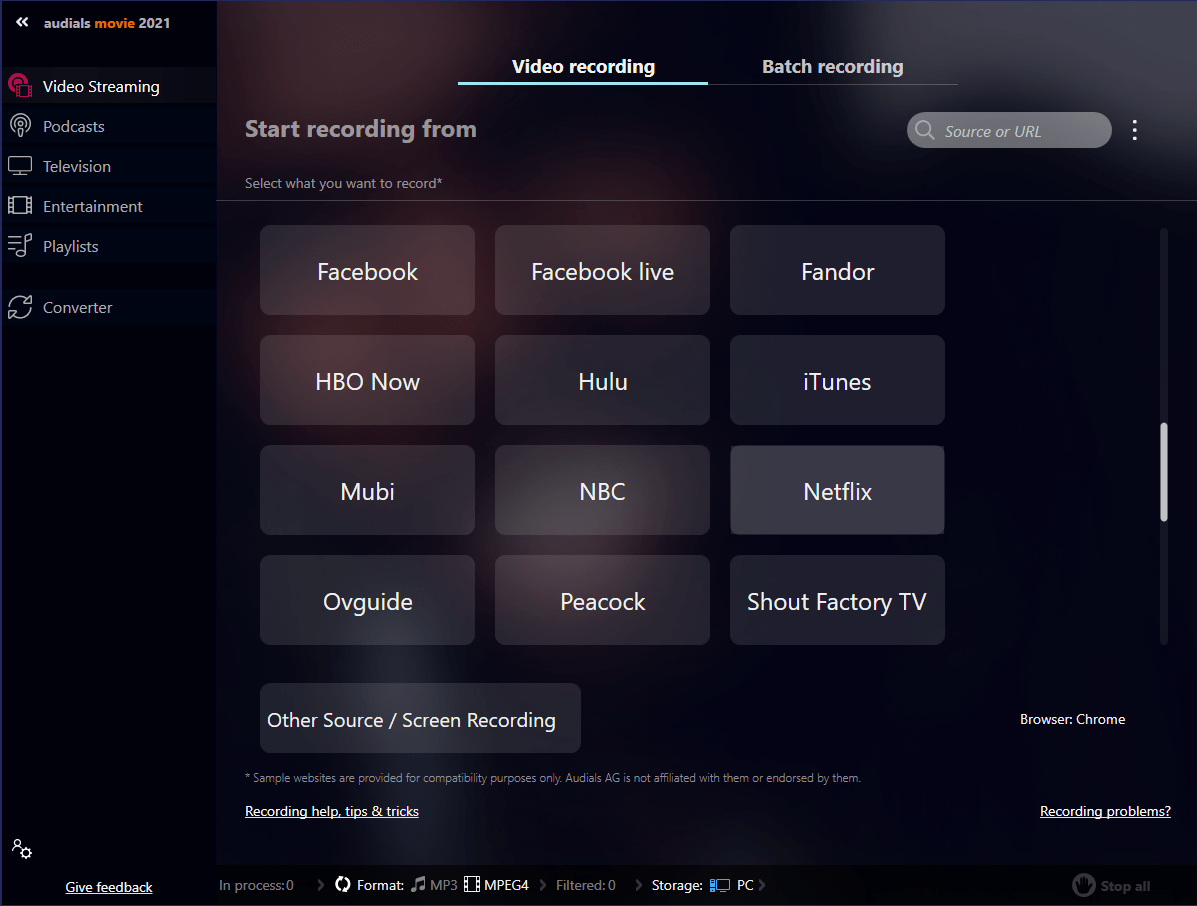Open account settings via gear icon
This screenshot has height=906, width=1197.
pos(21,848)
